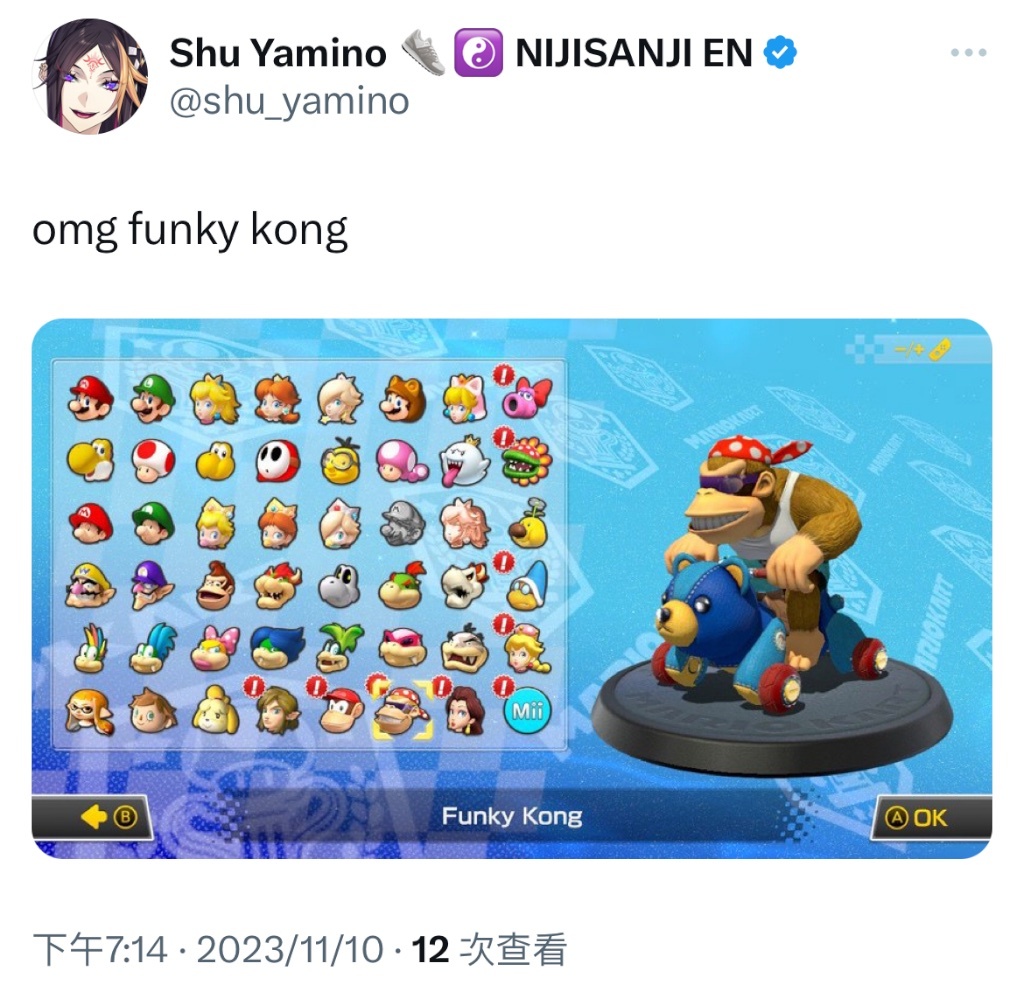Viewport: 1024px width, 992px height.
Task: Select the Link character icon
Action: coord(278,711)
